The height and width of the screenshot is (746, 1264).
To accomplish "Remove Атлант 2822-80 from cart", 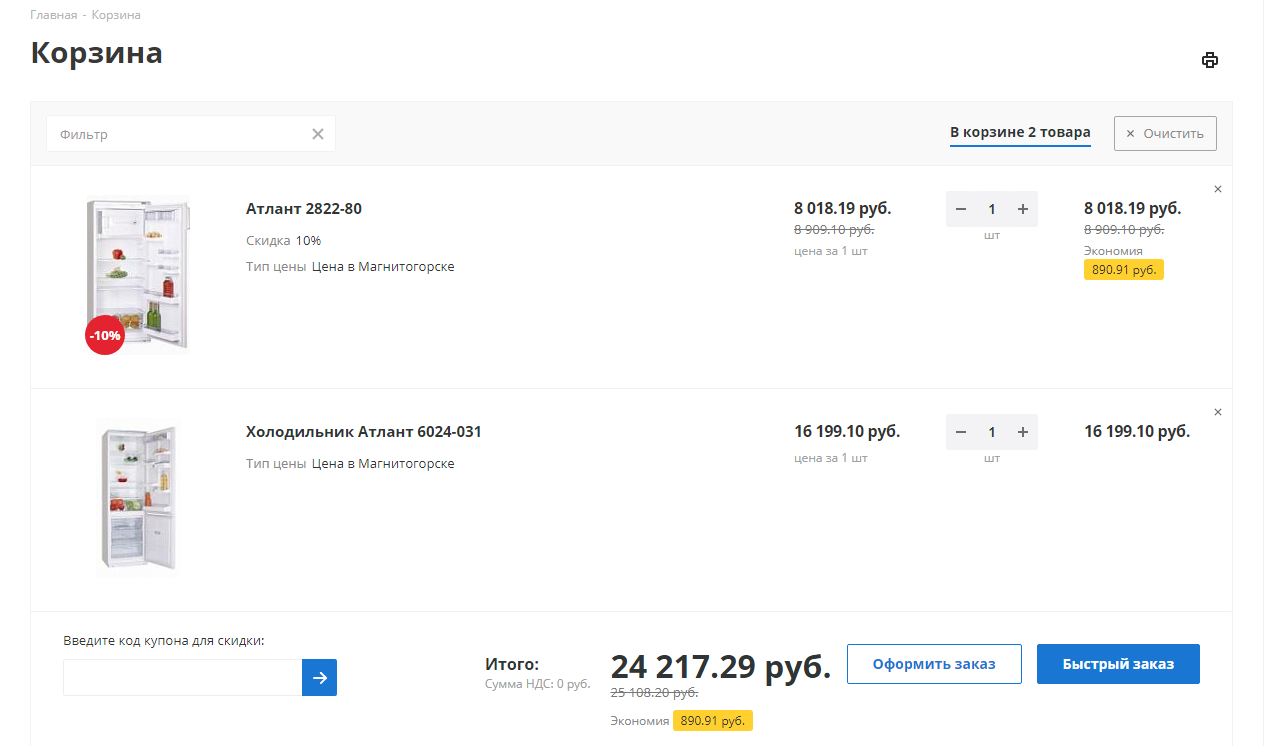I will click(x=1217, y=189).
